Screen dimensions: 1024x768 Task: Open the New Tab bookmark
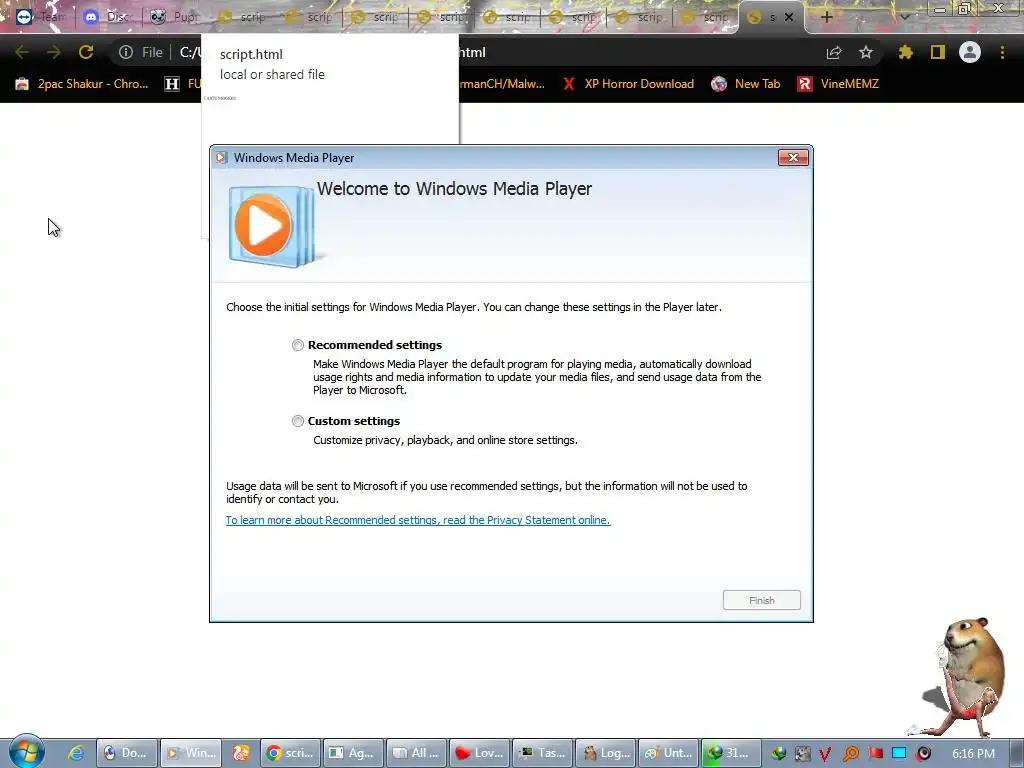point(746,84)
